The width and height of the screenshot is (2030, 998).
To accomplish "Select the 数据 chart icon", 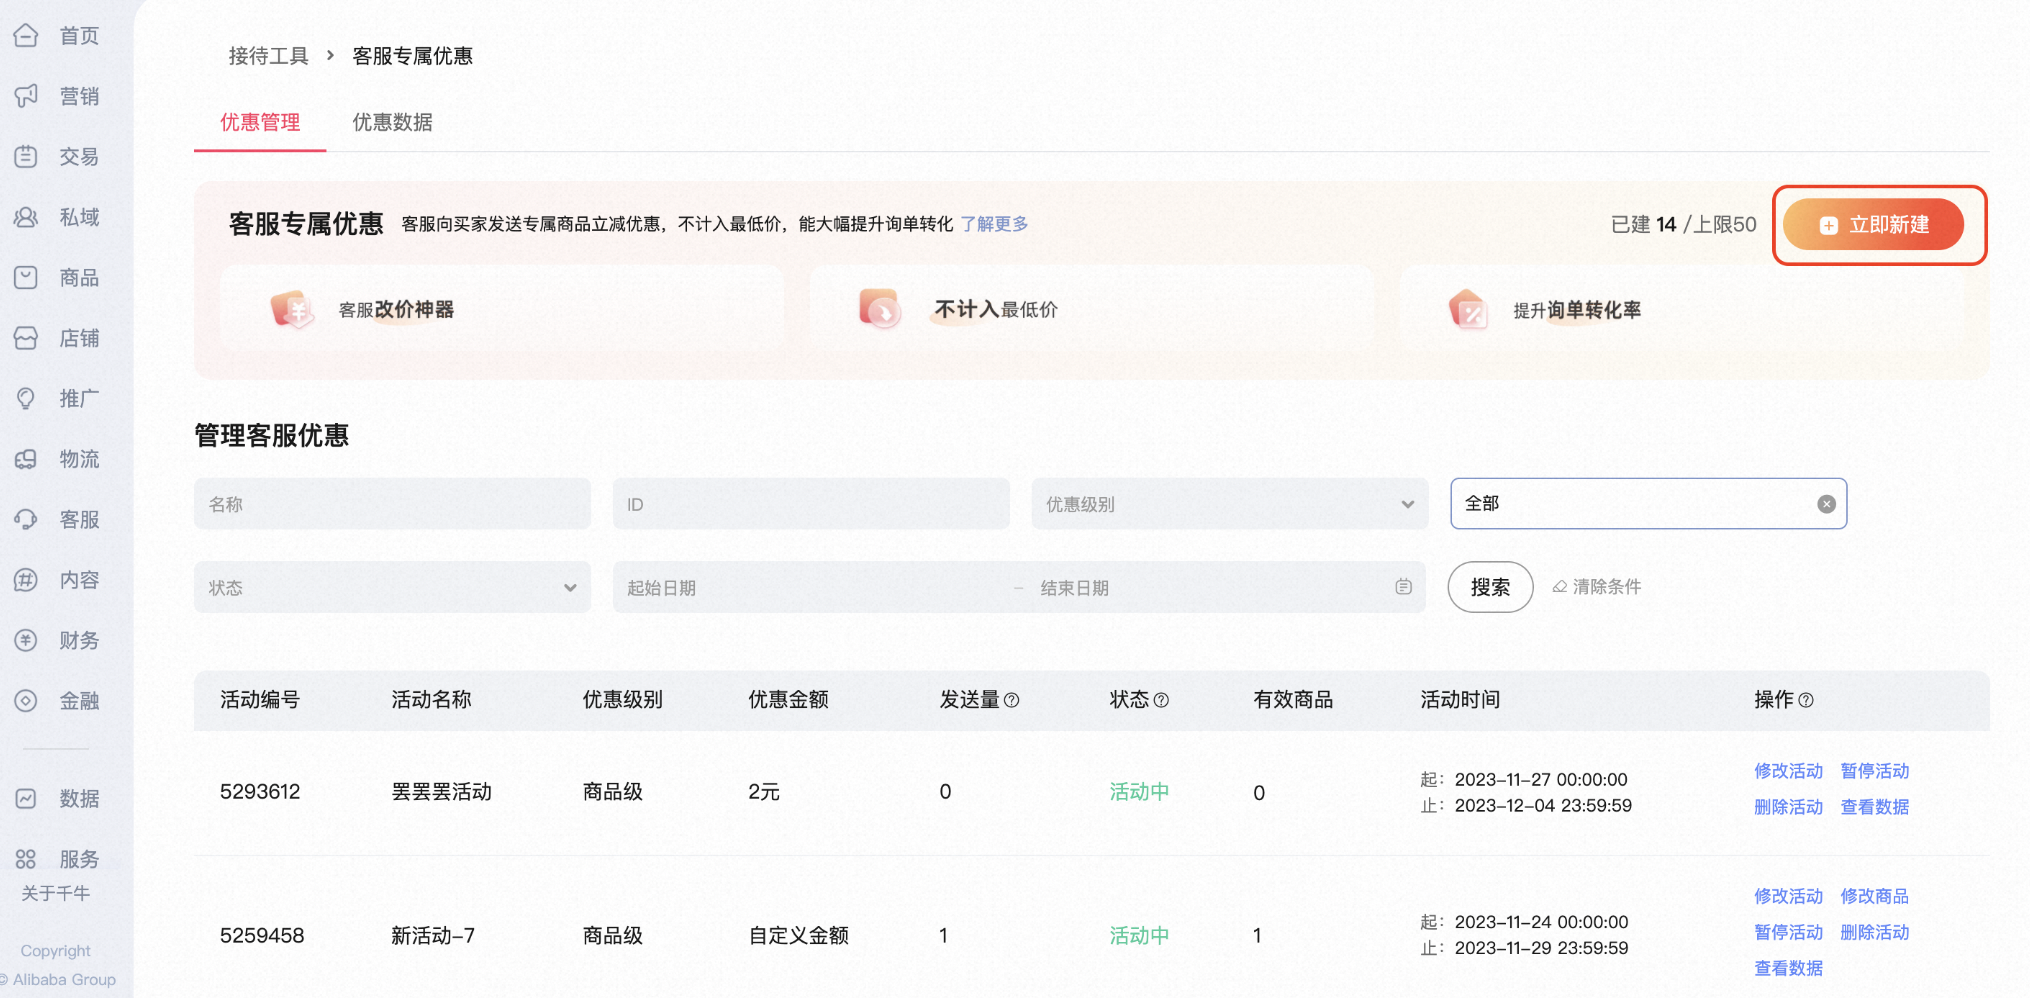I will point(26,799).
